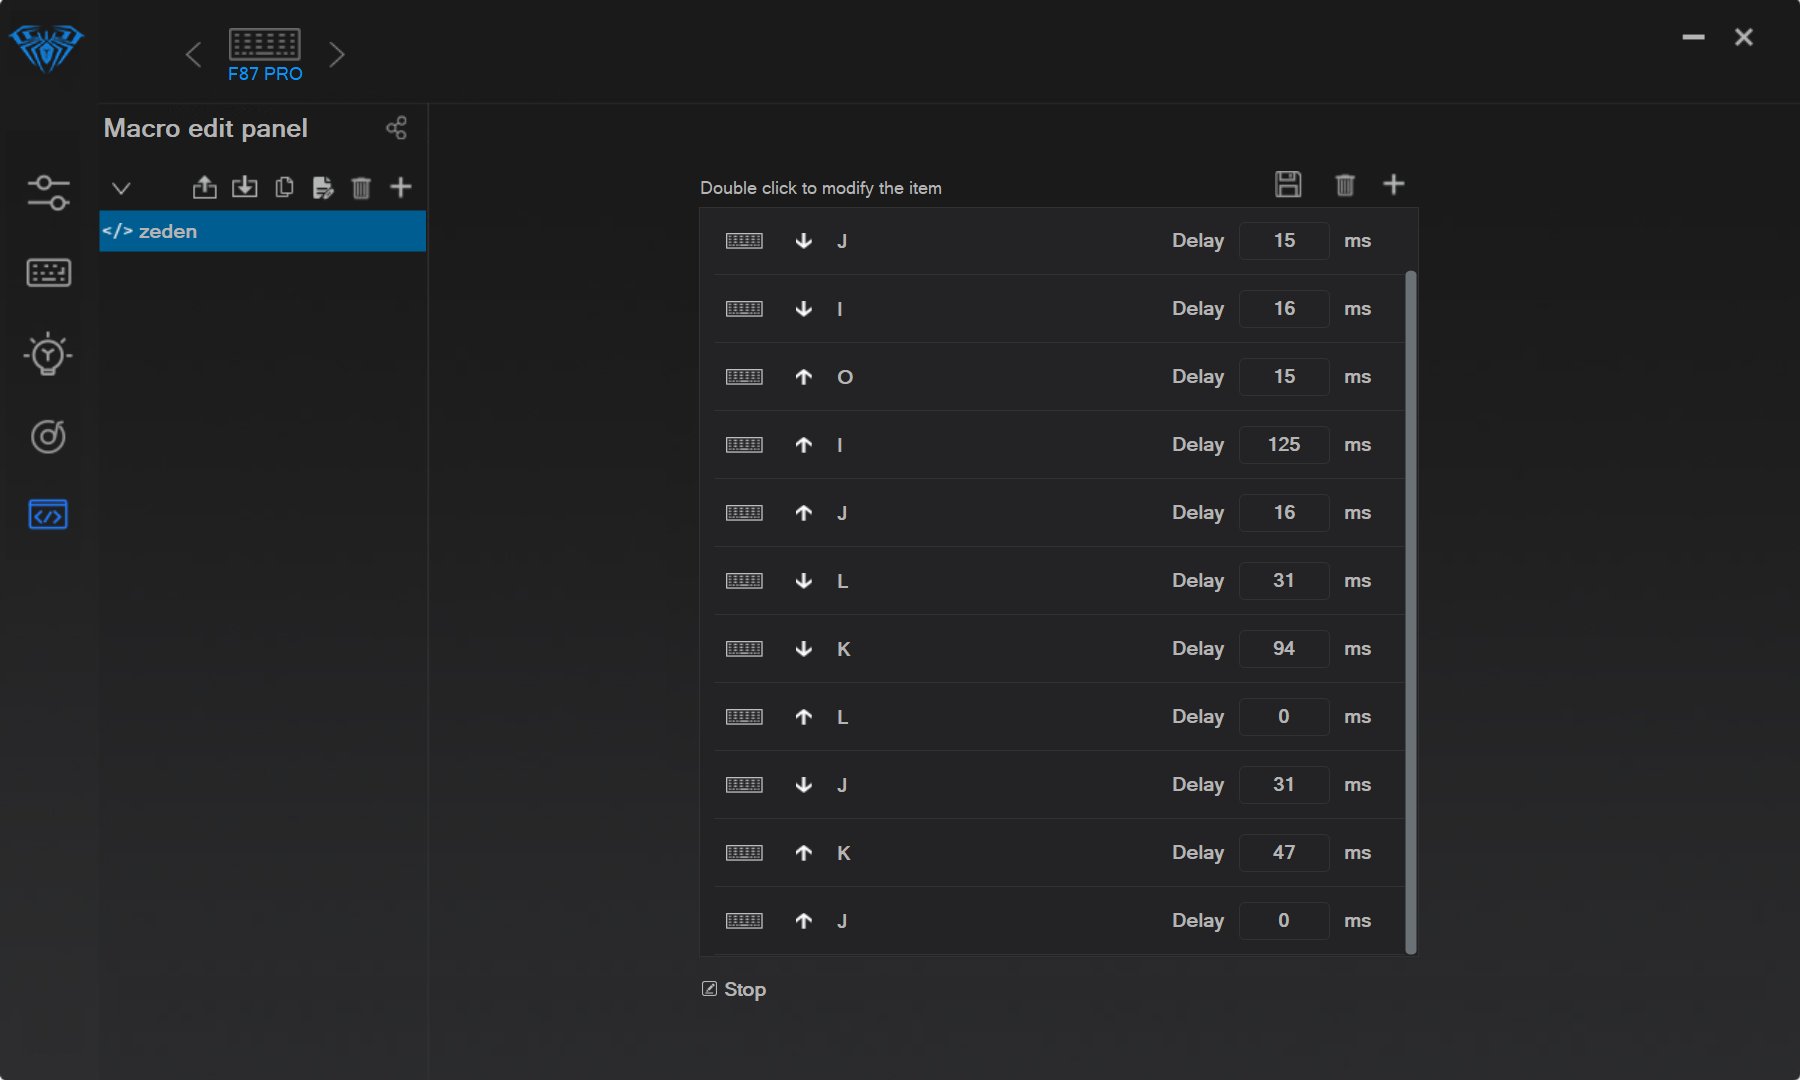The image size is (1800, 1080).
Task: Click the copy macro icon
Action: point(284,187)
